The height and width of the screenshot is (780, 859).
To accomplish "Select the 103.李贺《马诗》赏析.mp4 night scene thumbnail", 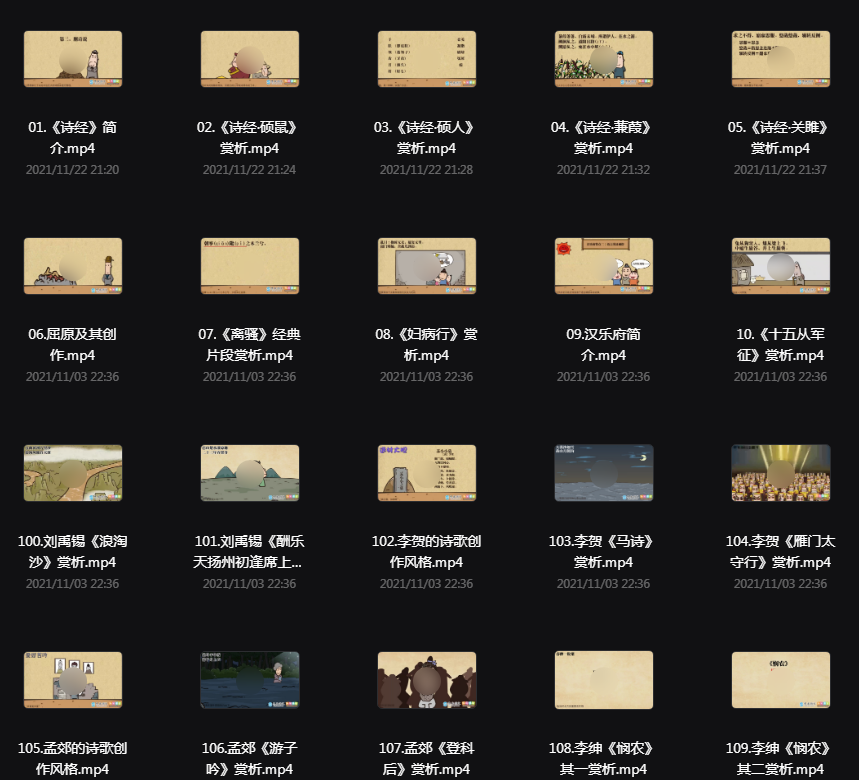I will (x=604, y=473).
